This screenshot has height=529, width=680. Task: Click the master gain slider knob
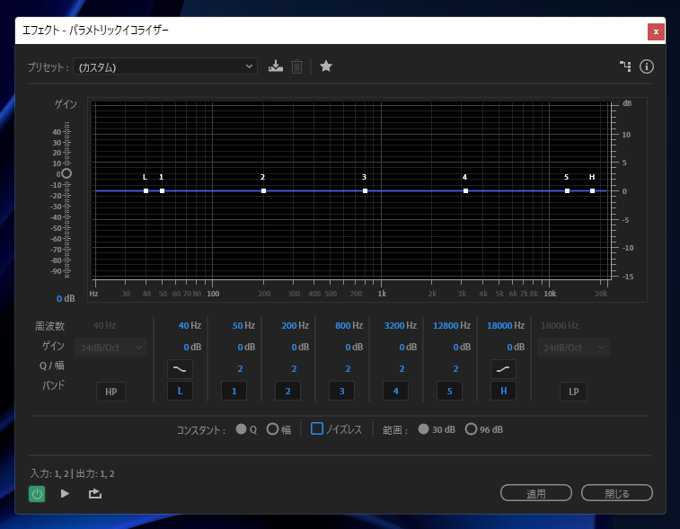click(x=66, y=173)
